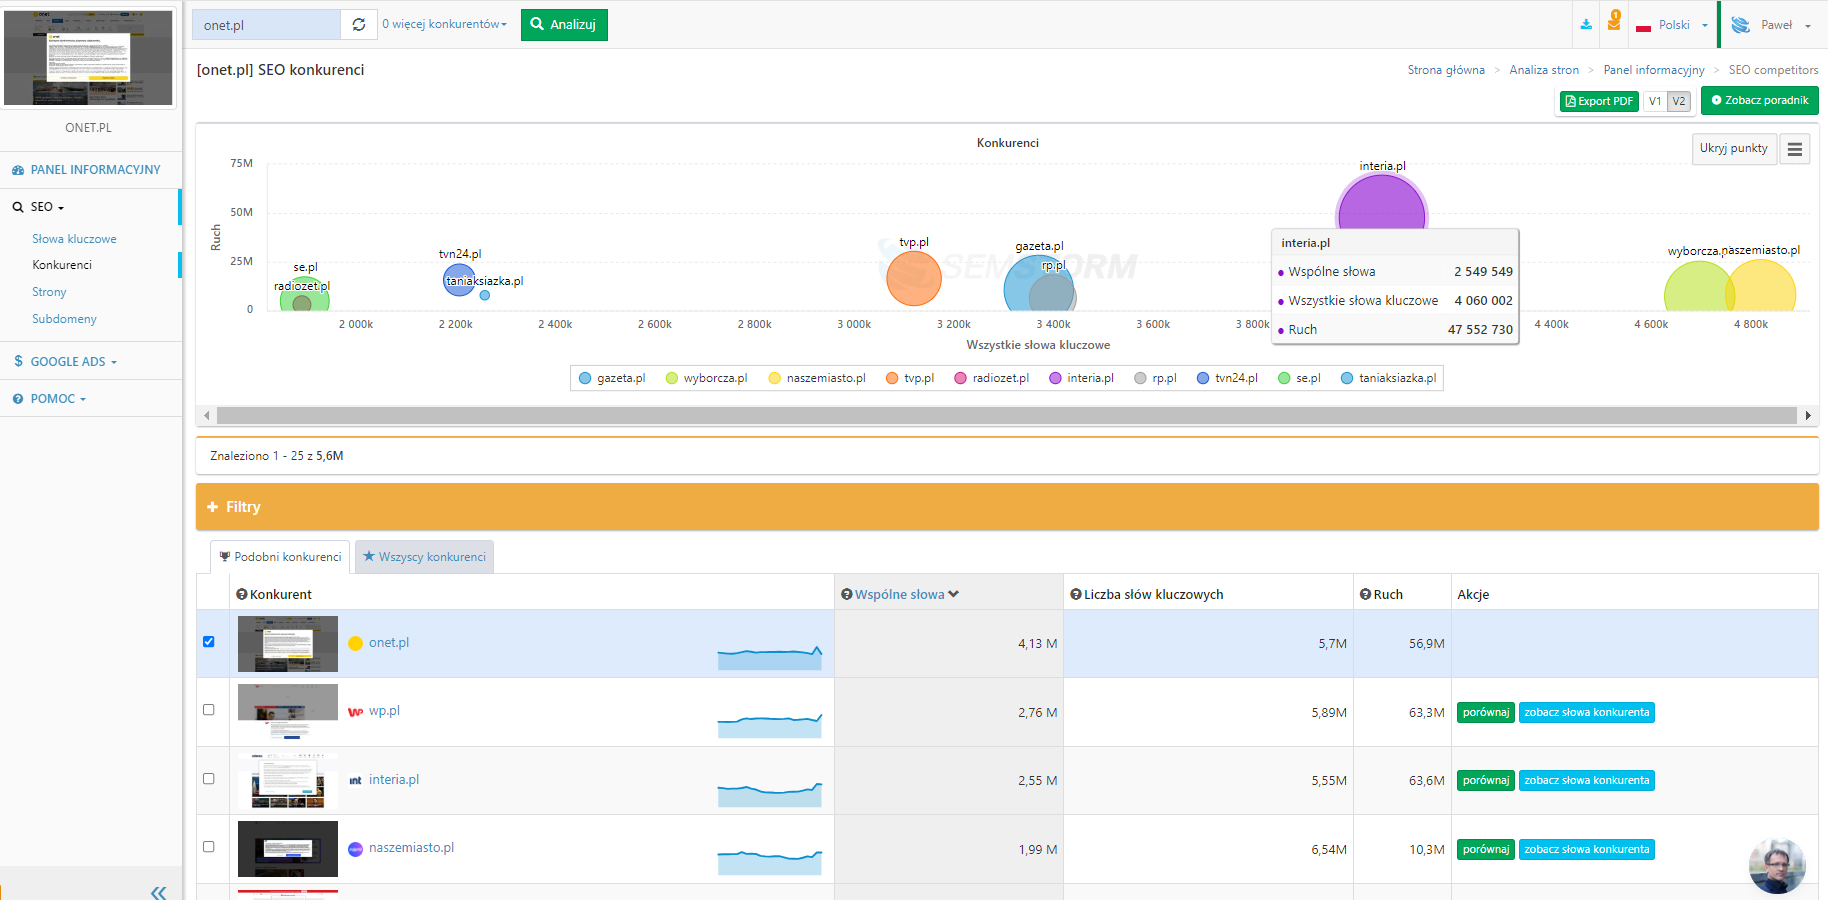Image resolution: width=1828 pixels, height=900 pixels.
Task: Click the refresh icon beside domain field
Action: click(x=359, y=25)
